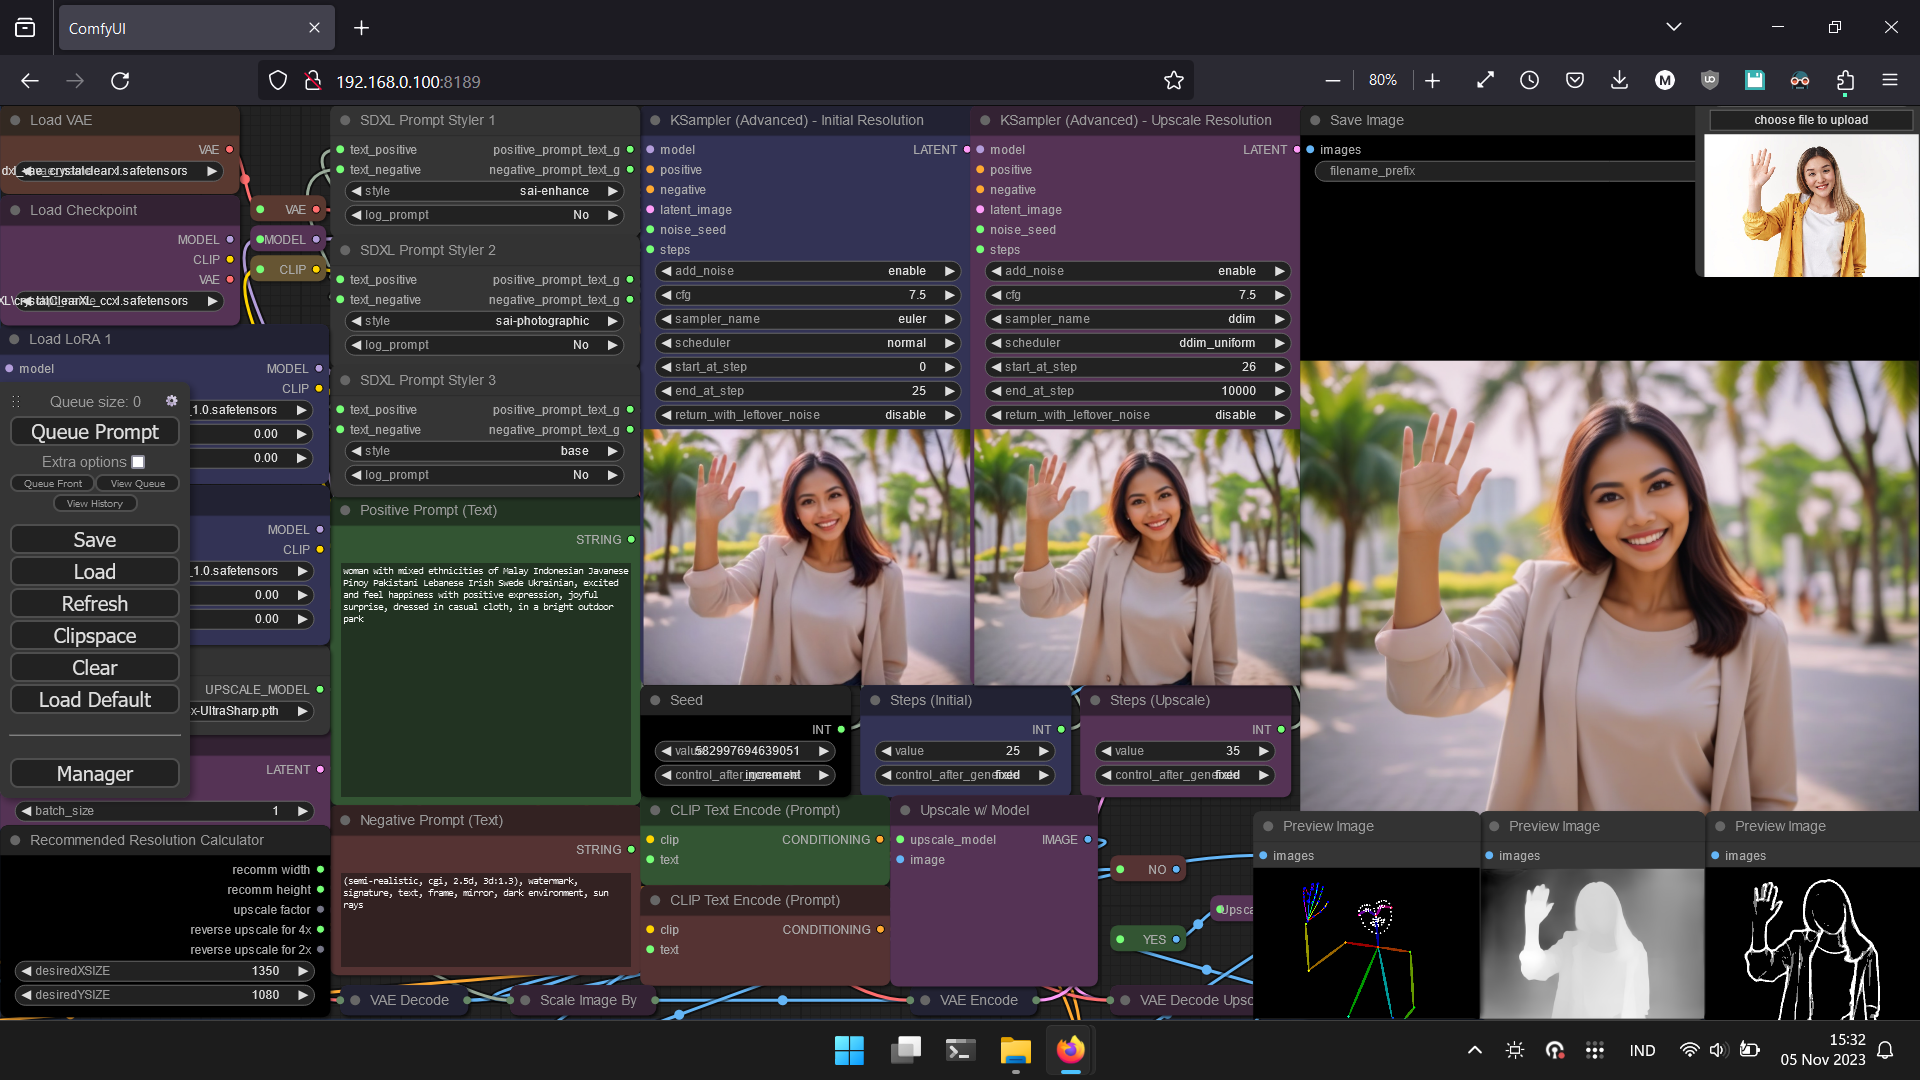1920x1080 pixels.
Task: Toggle return_with_leftover_noise in Upscale KSampler
Action: click(x=1137, y=415)
